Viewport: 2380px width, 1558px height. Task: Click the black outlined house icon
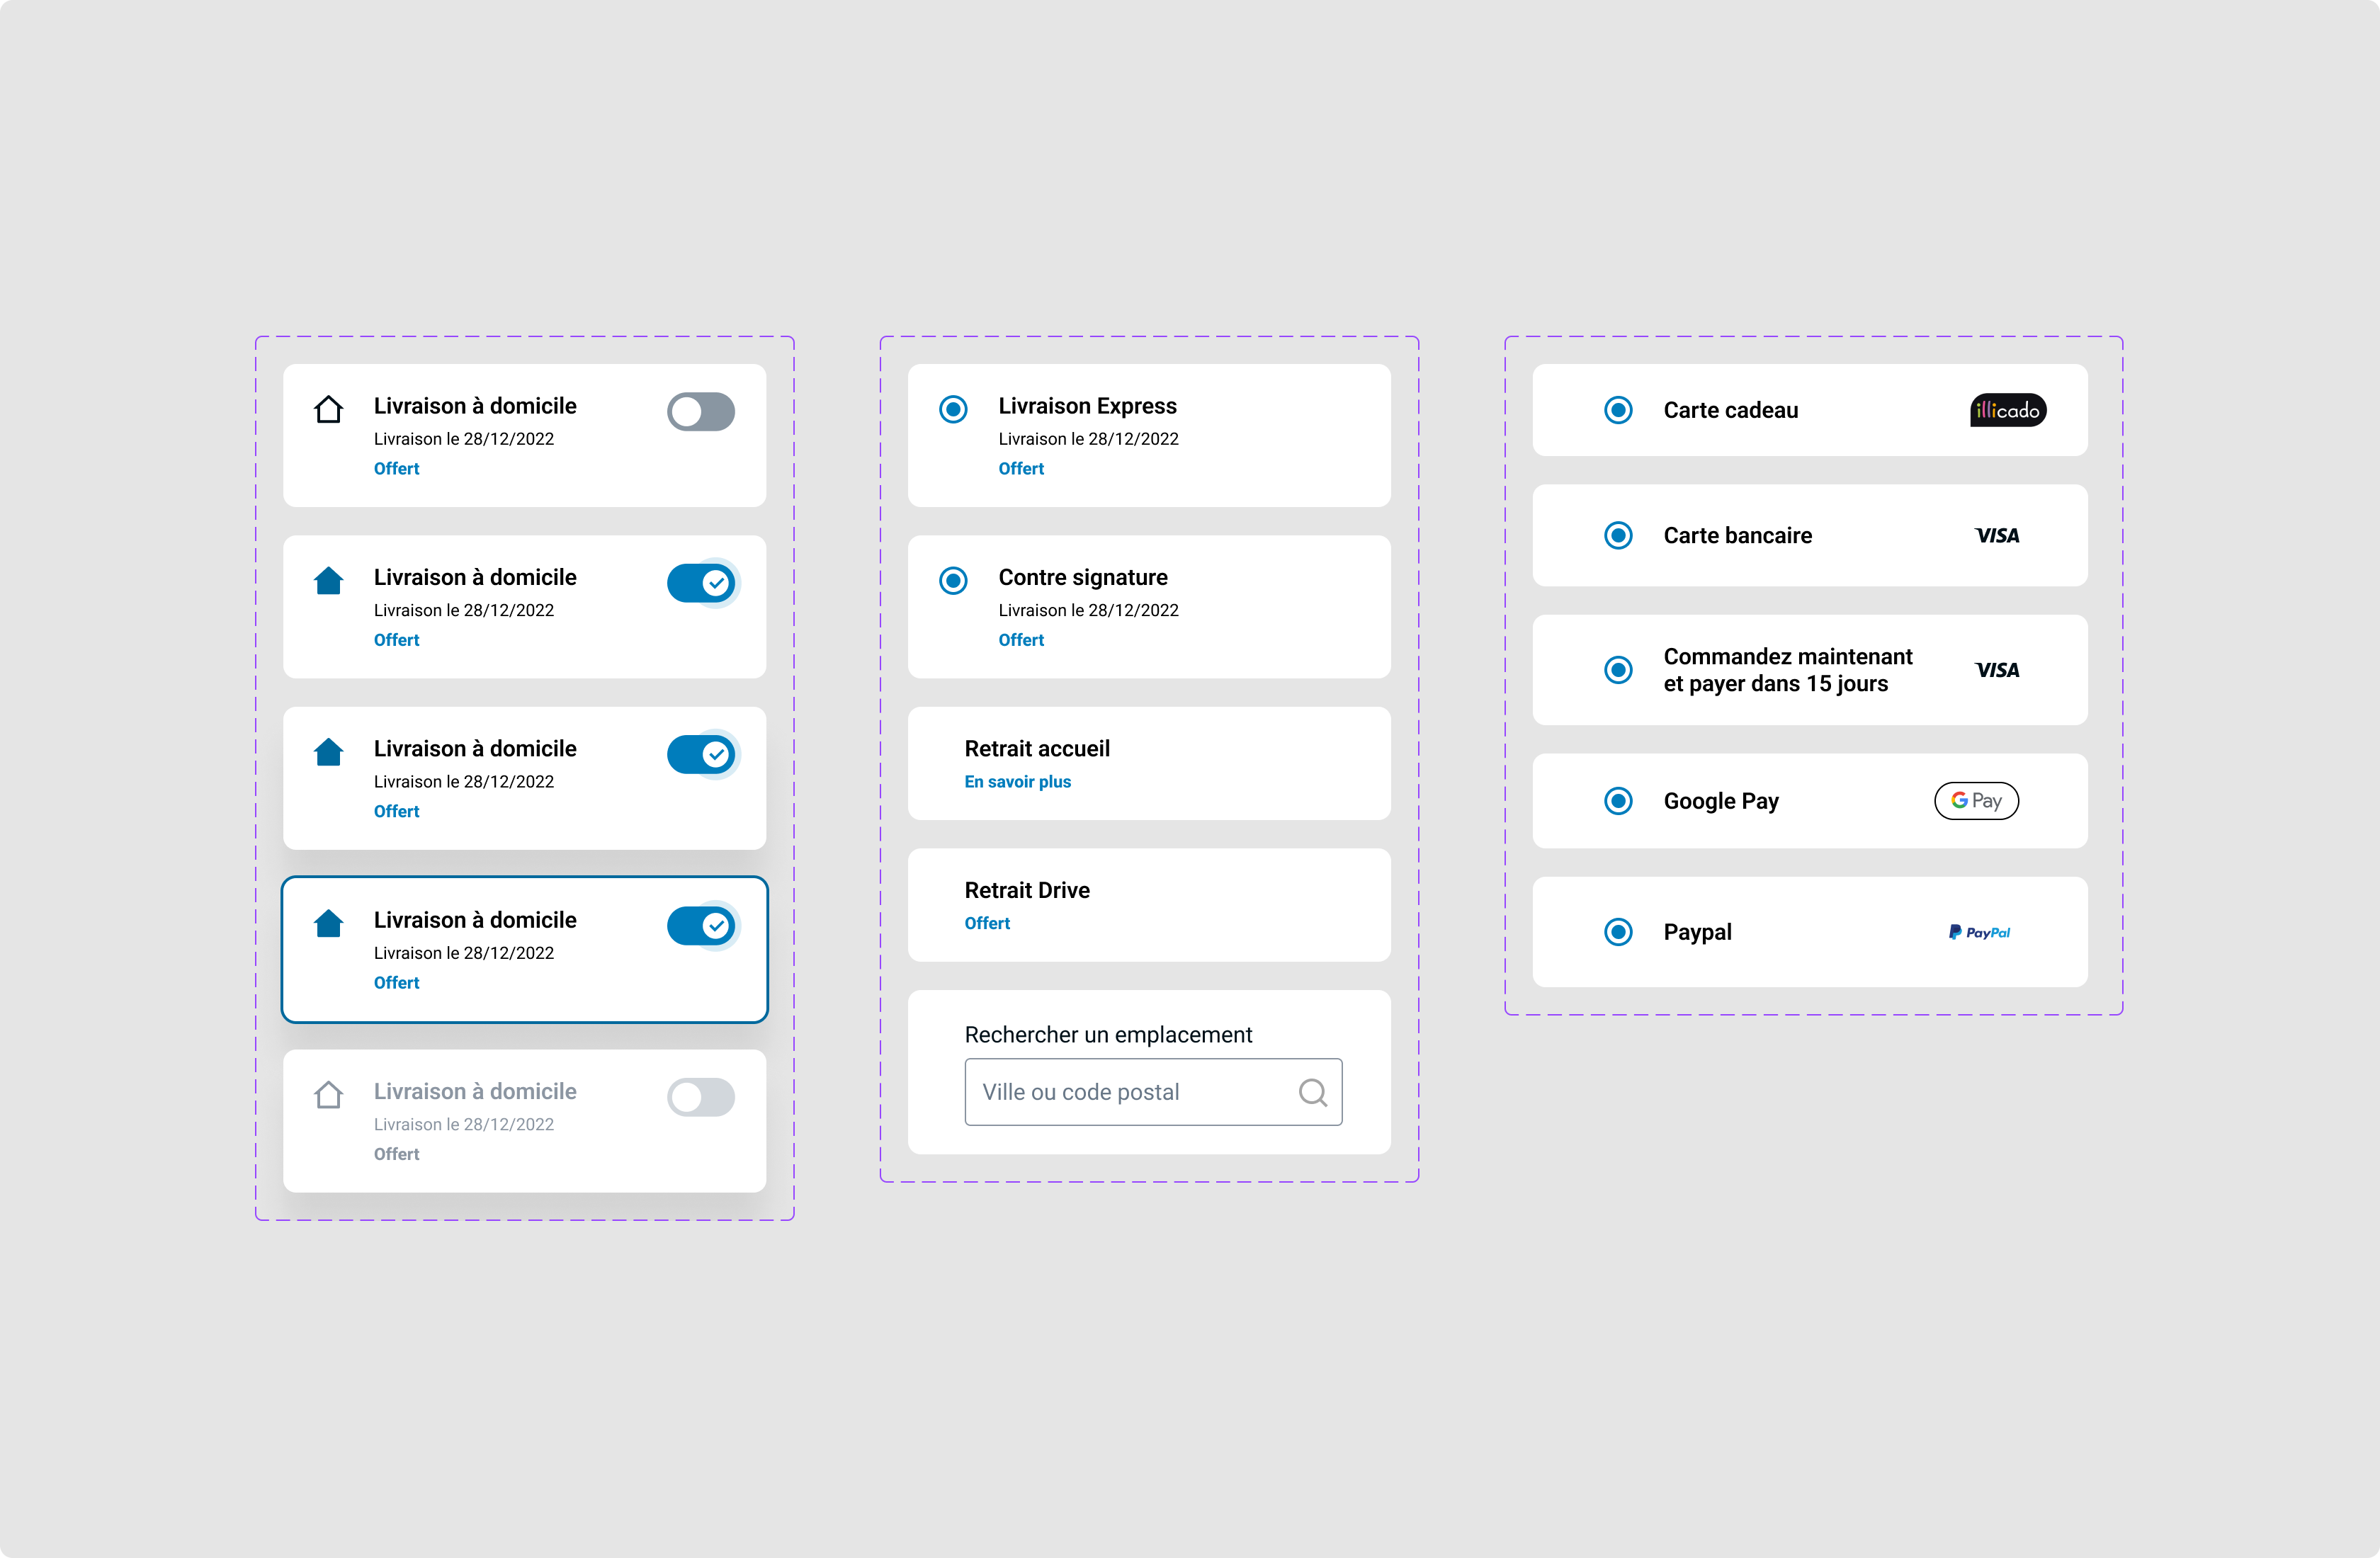click(x=328, y=409)
